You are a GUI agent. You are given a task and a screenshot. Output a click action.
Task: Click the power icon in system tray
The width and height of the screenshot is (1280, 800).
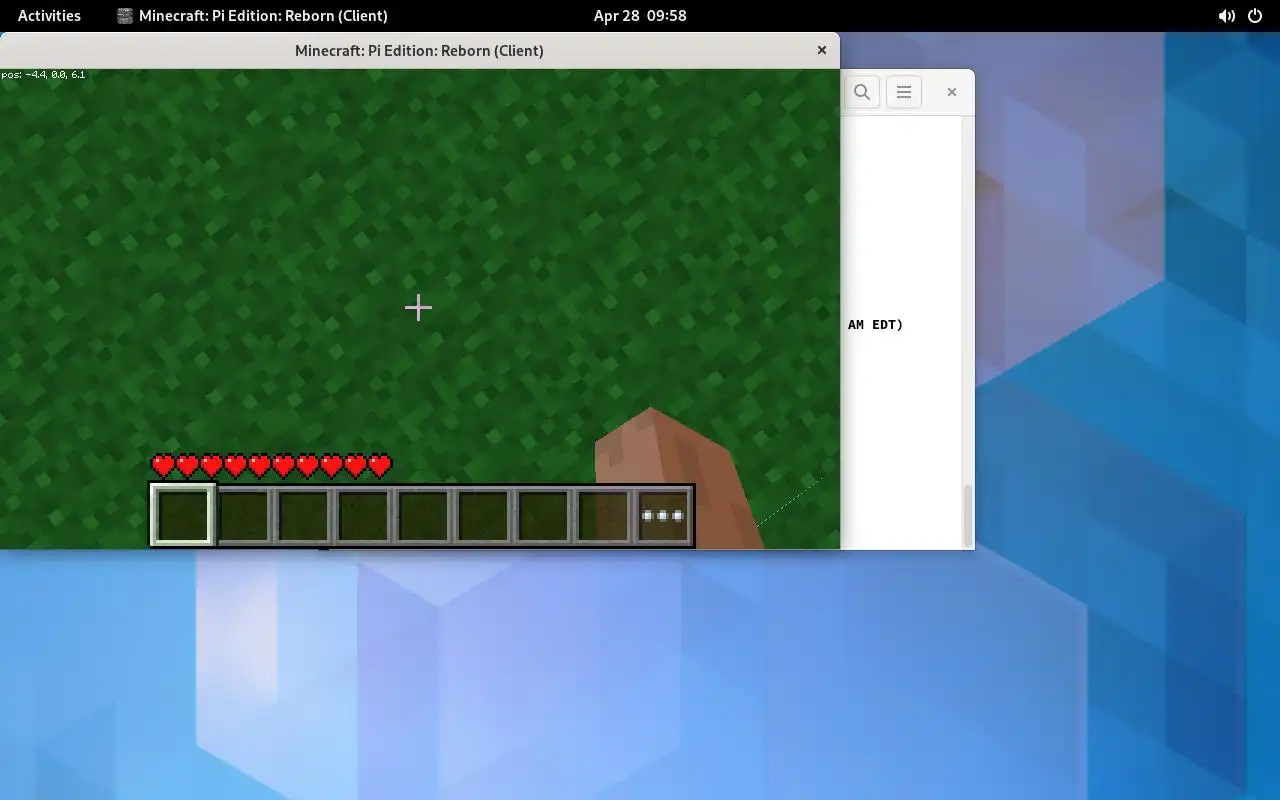click(1255, 16)
